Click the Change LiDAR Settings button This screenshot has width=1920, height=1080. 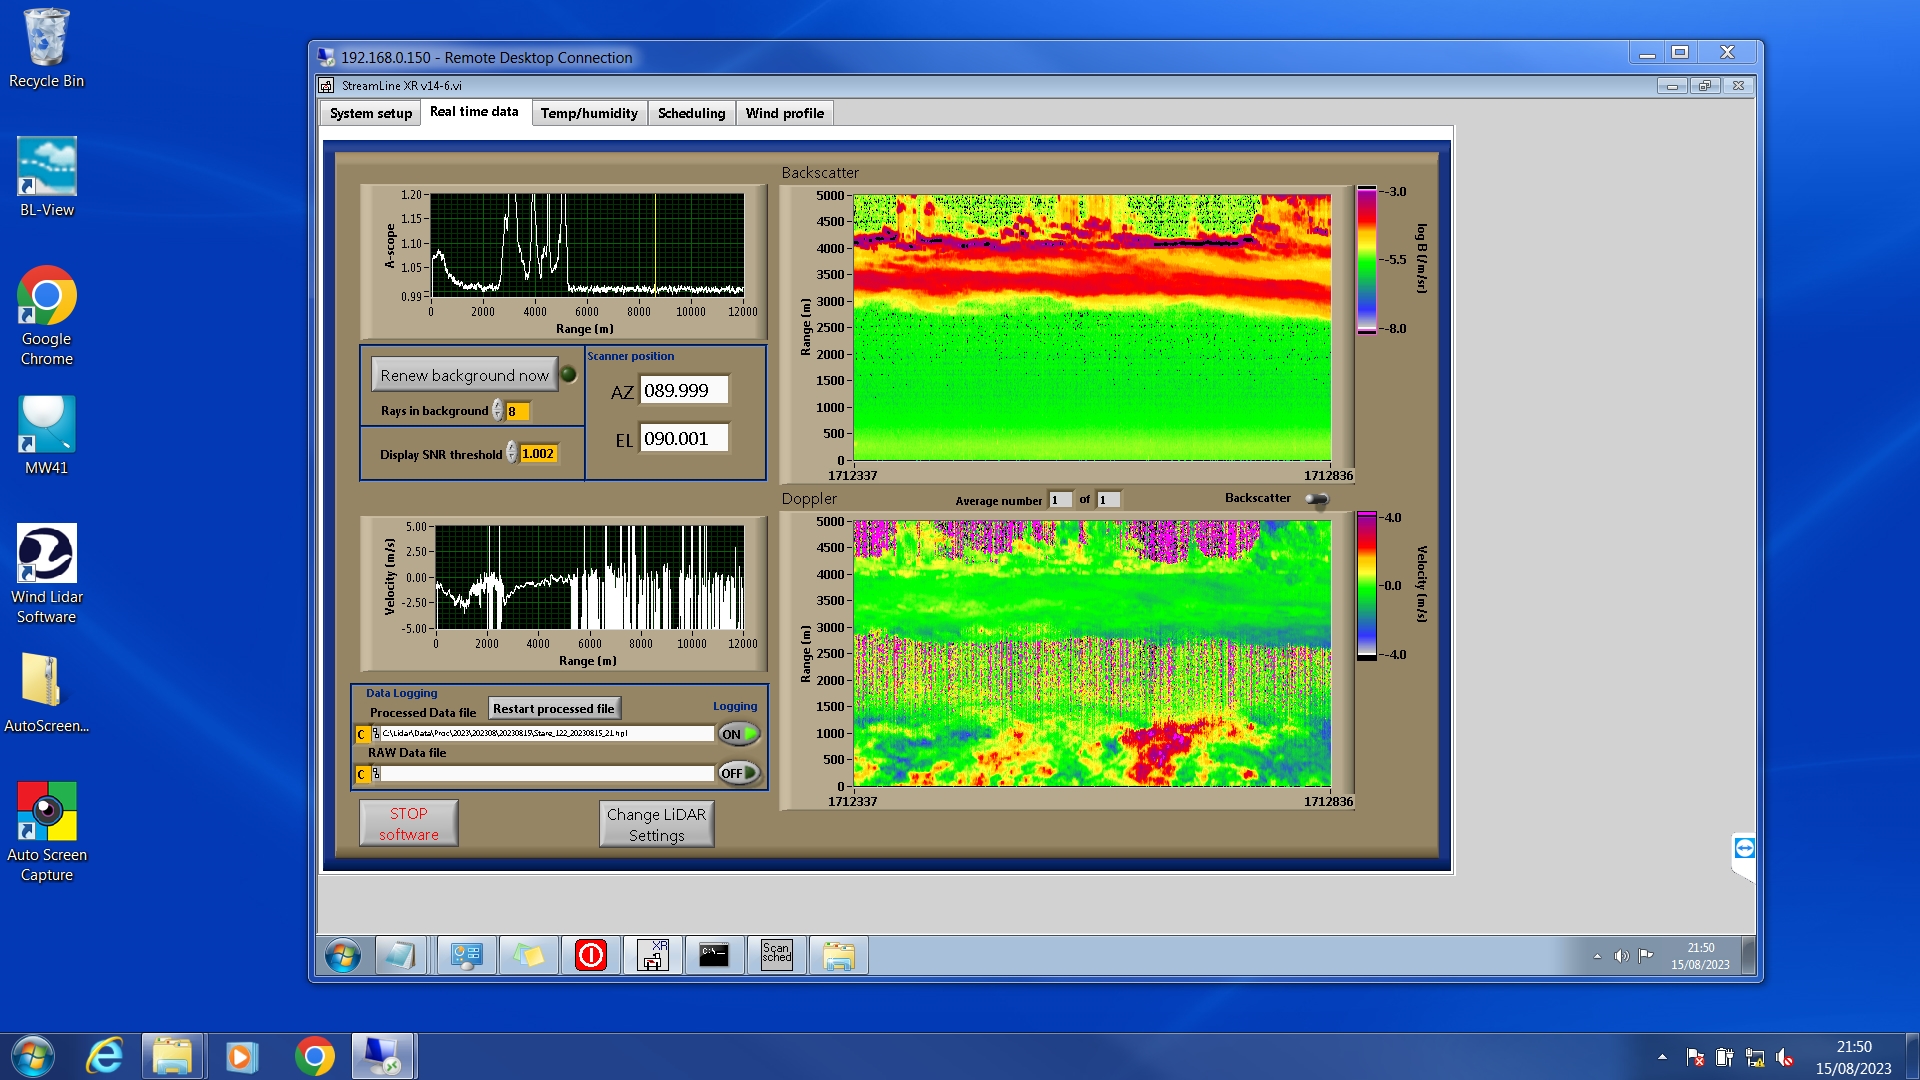[656, 824]
